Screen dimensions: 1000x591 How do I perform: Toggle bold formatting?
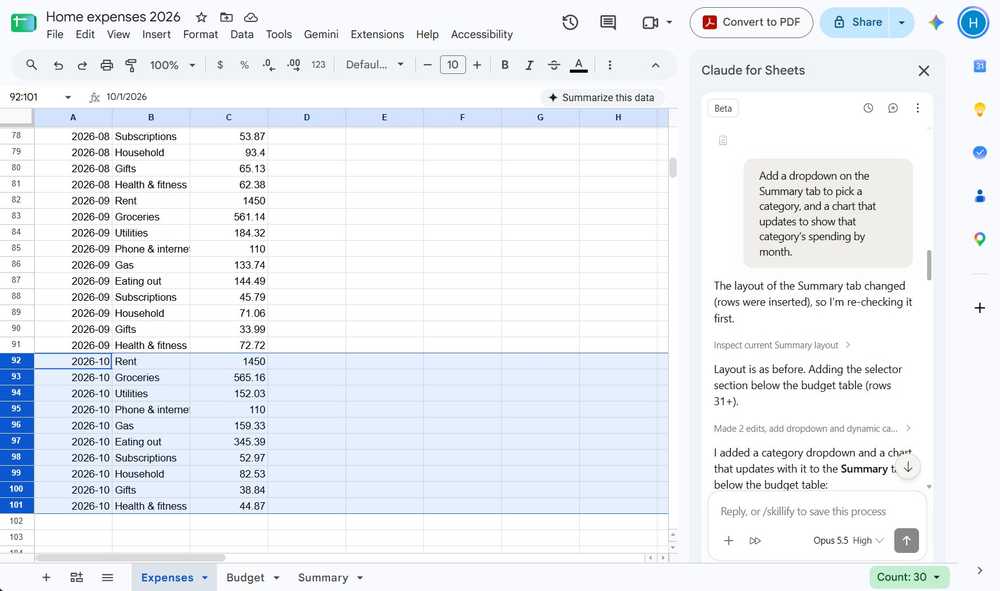tap(504, 65)
